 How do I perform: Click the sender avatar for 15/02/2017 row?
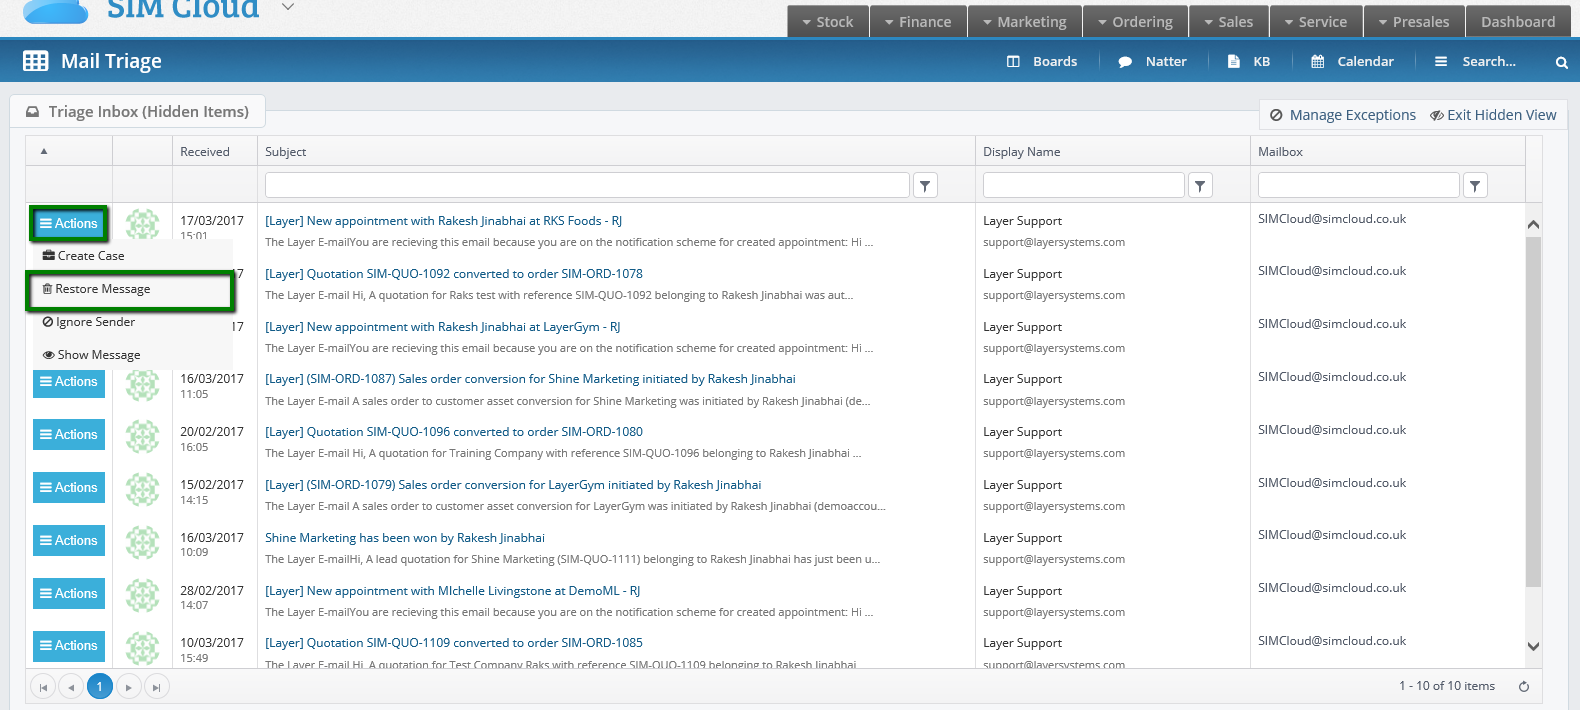click(142, 489)
